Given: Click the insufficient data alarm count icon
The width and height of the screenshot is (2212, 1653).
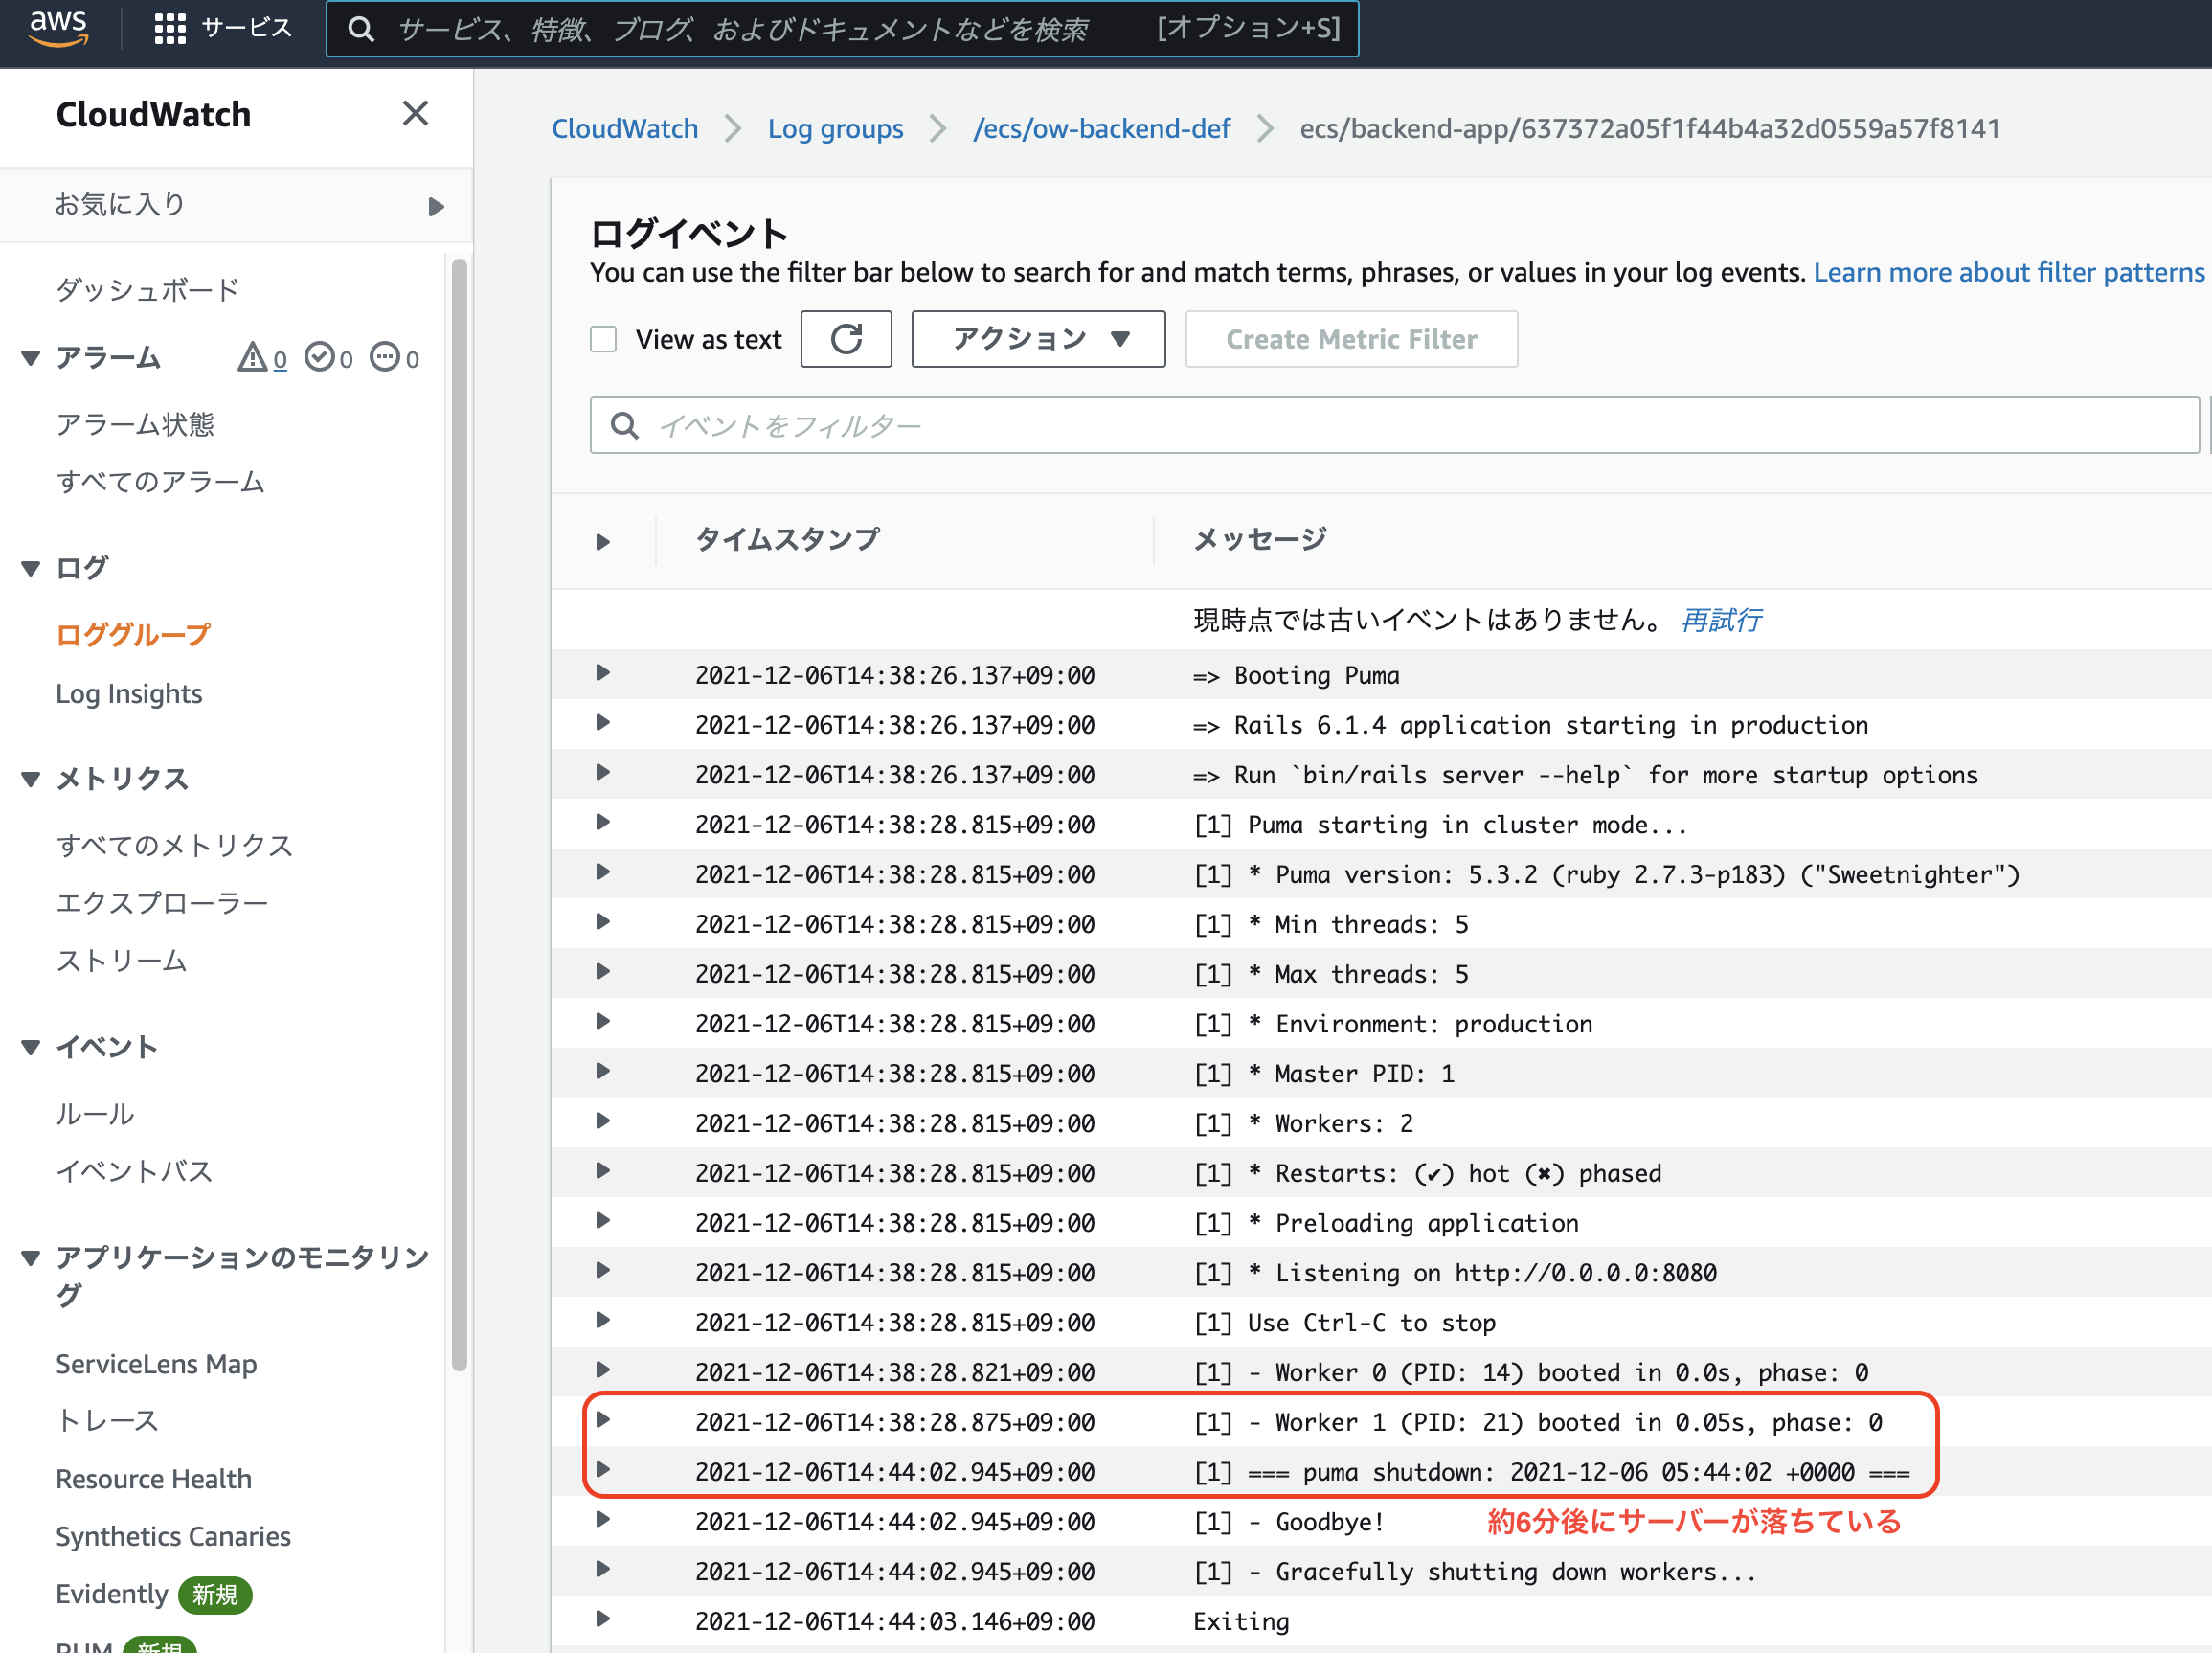Looking at the screenshot, I should pyautogui.click(x=385, y=357).
